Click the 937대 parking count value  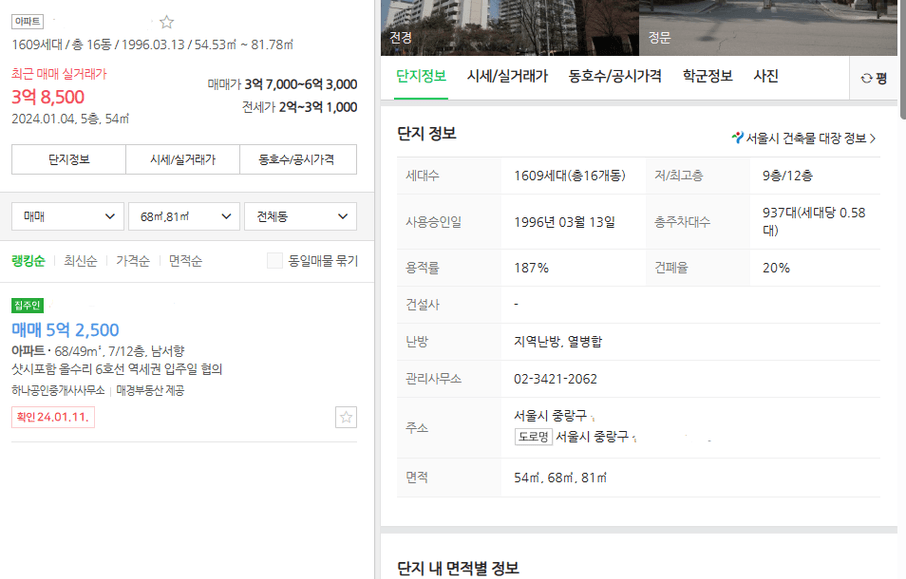(x=814, y=221)
